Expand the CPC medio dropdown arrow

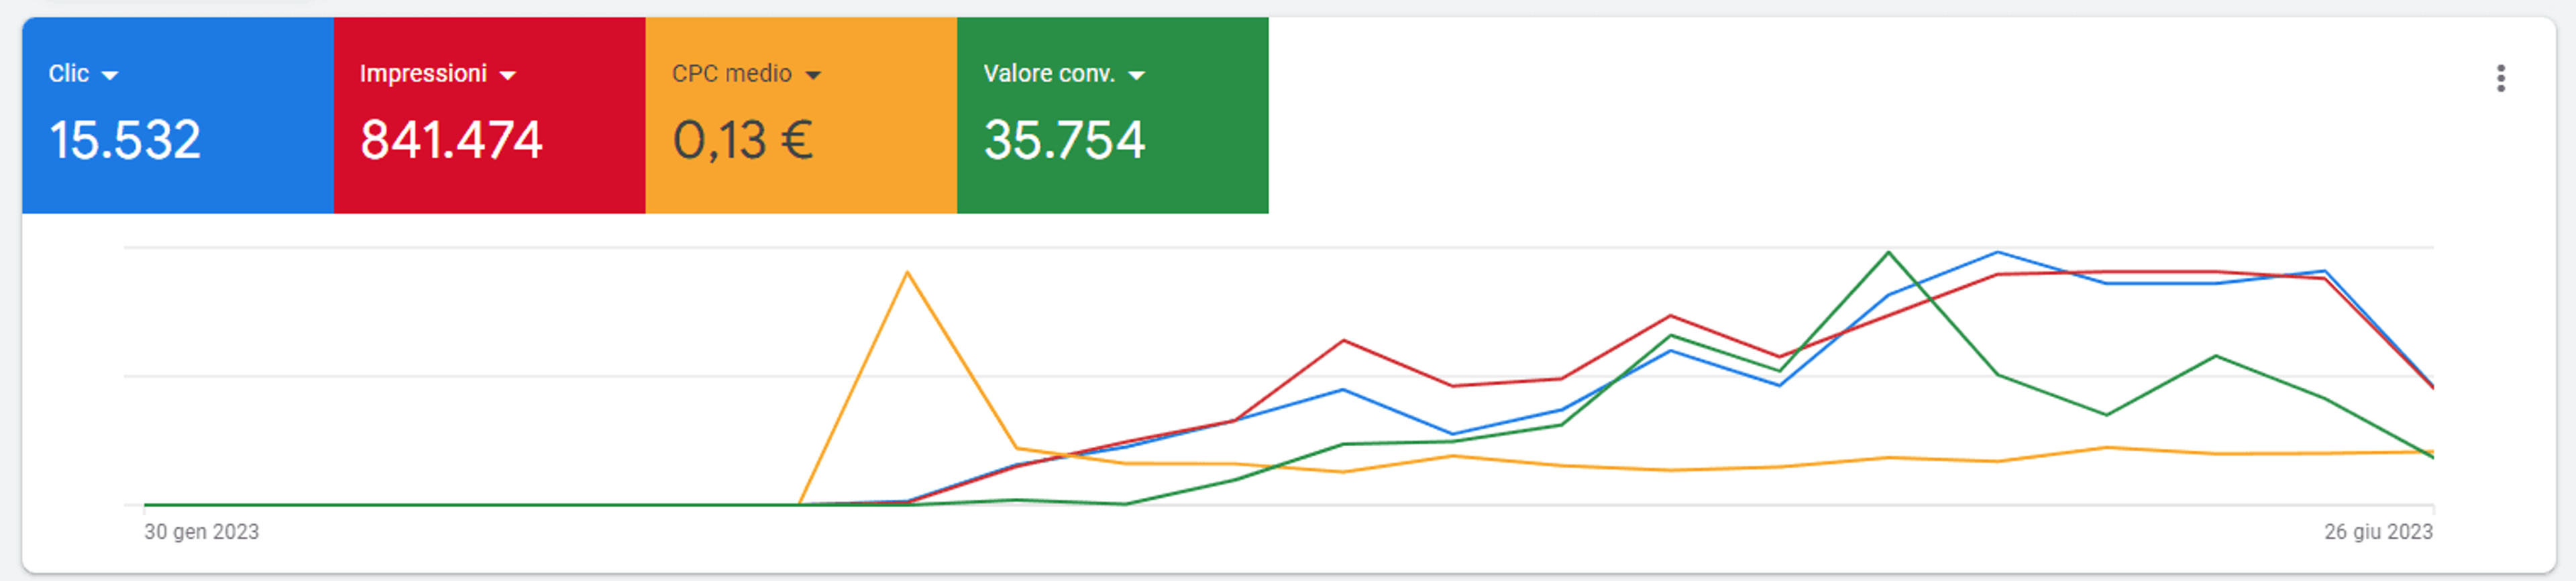(x=813, y=75)
